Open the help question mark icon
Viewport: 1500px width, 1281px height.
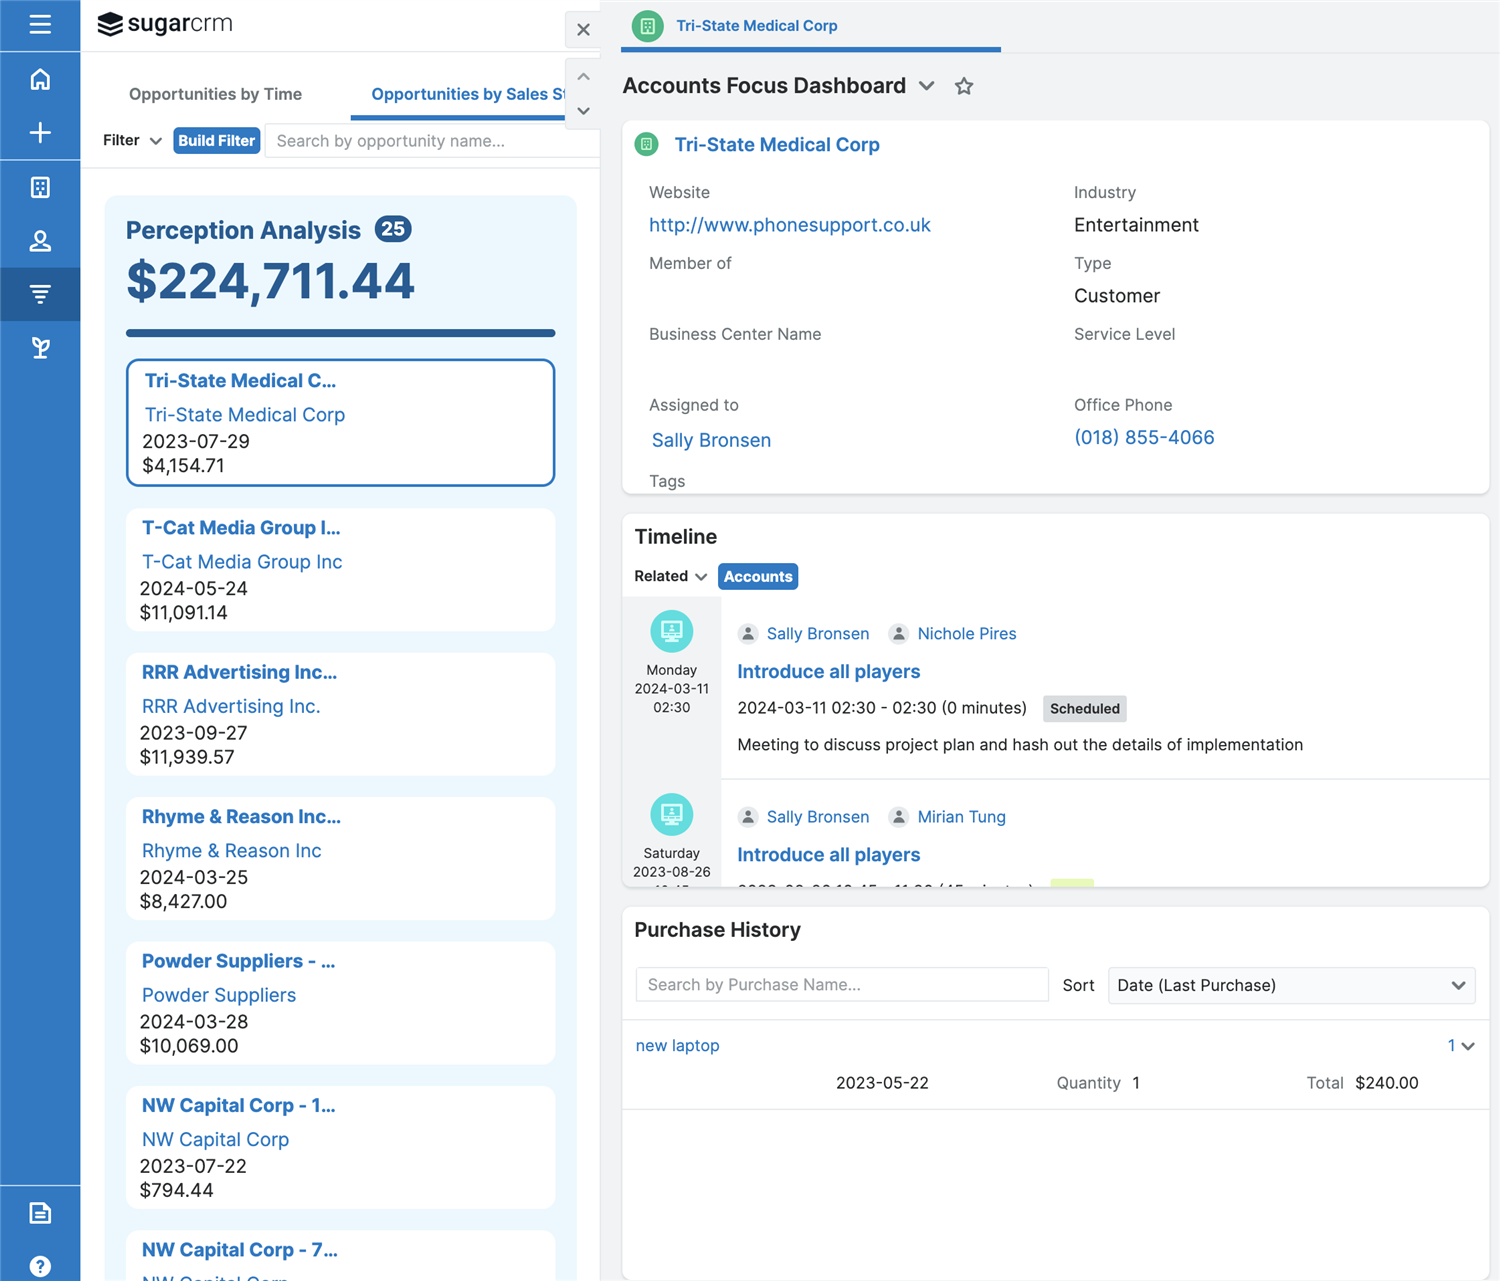point(40,1266)
